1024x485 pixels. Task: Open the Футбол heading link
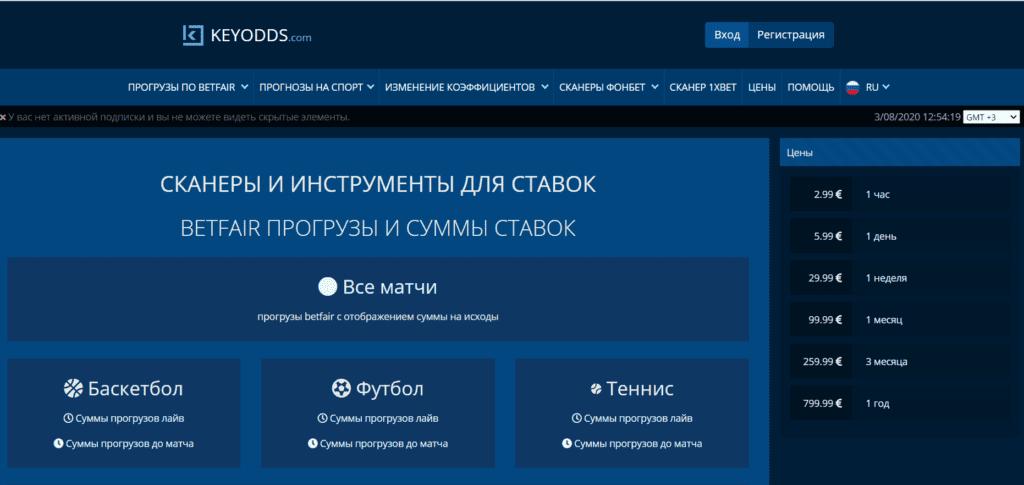(390, 389)
